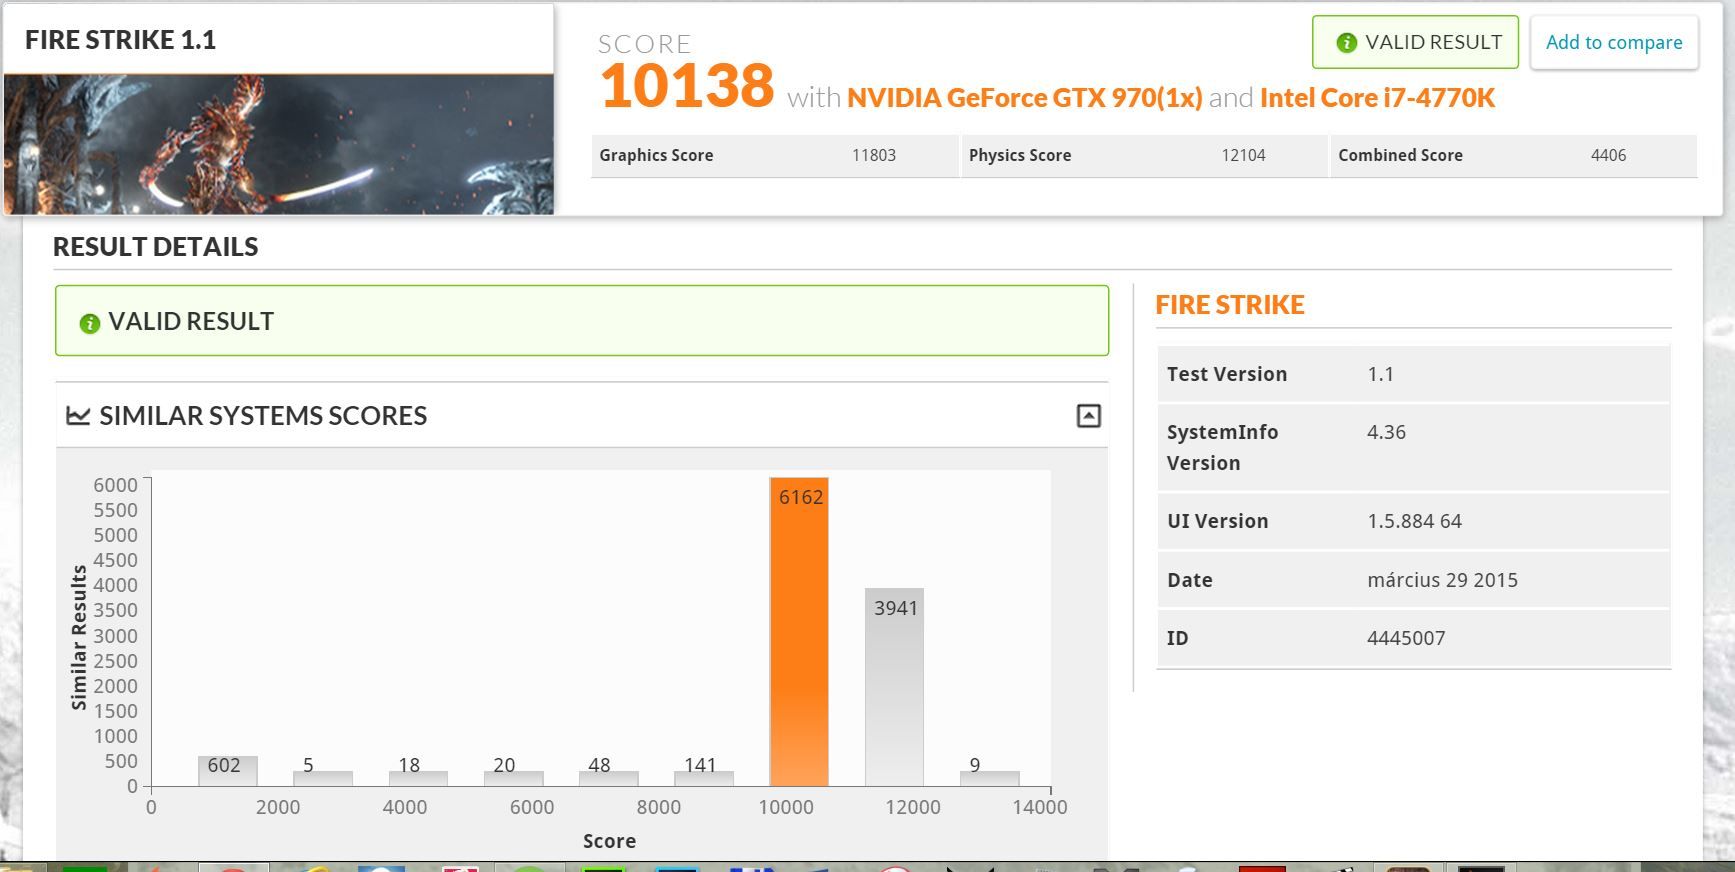The height and width of the screenshot is (872, 1735).
Task: Select the 141 bar in the chart
Action: (x=704, y=778)
